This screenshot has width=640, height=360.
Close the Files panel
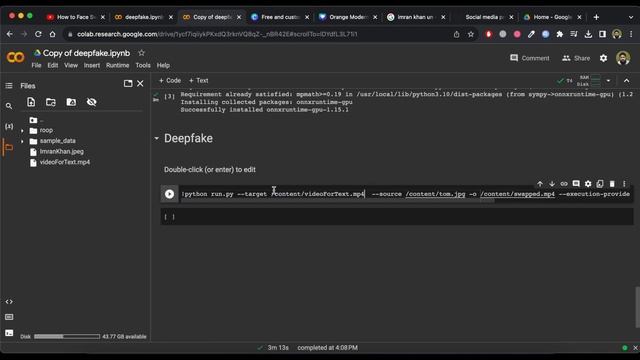tap(140, 84)
